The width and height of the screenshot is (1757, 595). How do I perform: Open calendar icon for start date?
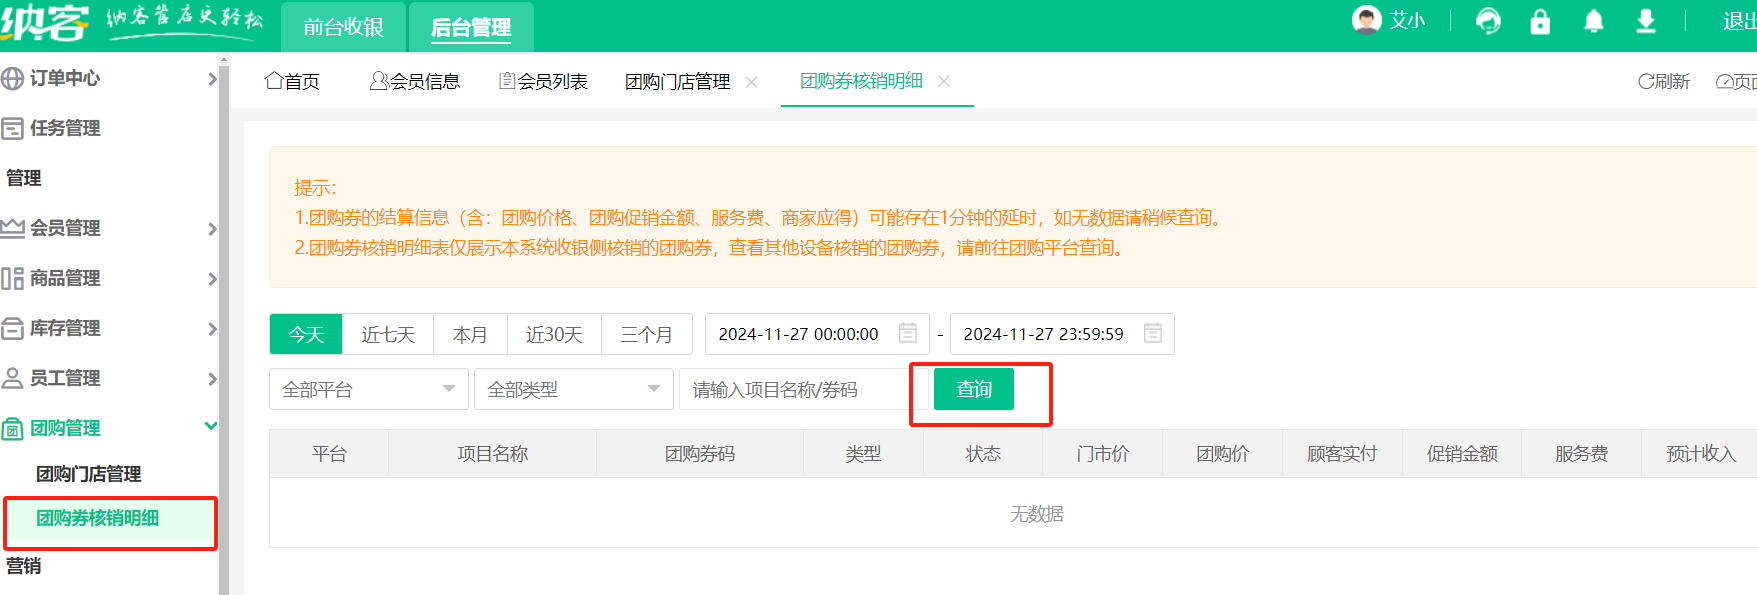[908, 333]
